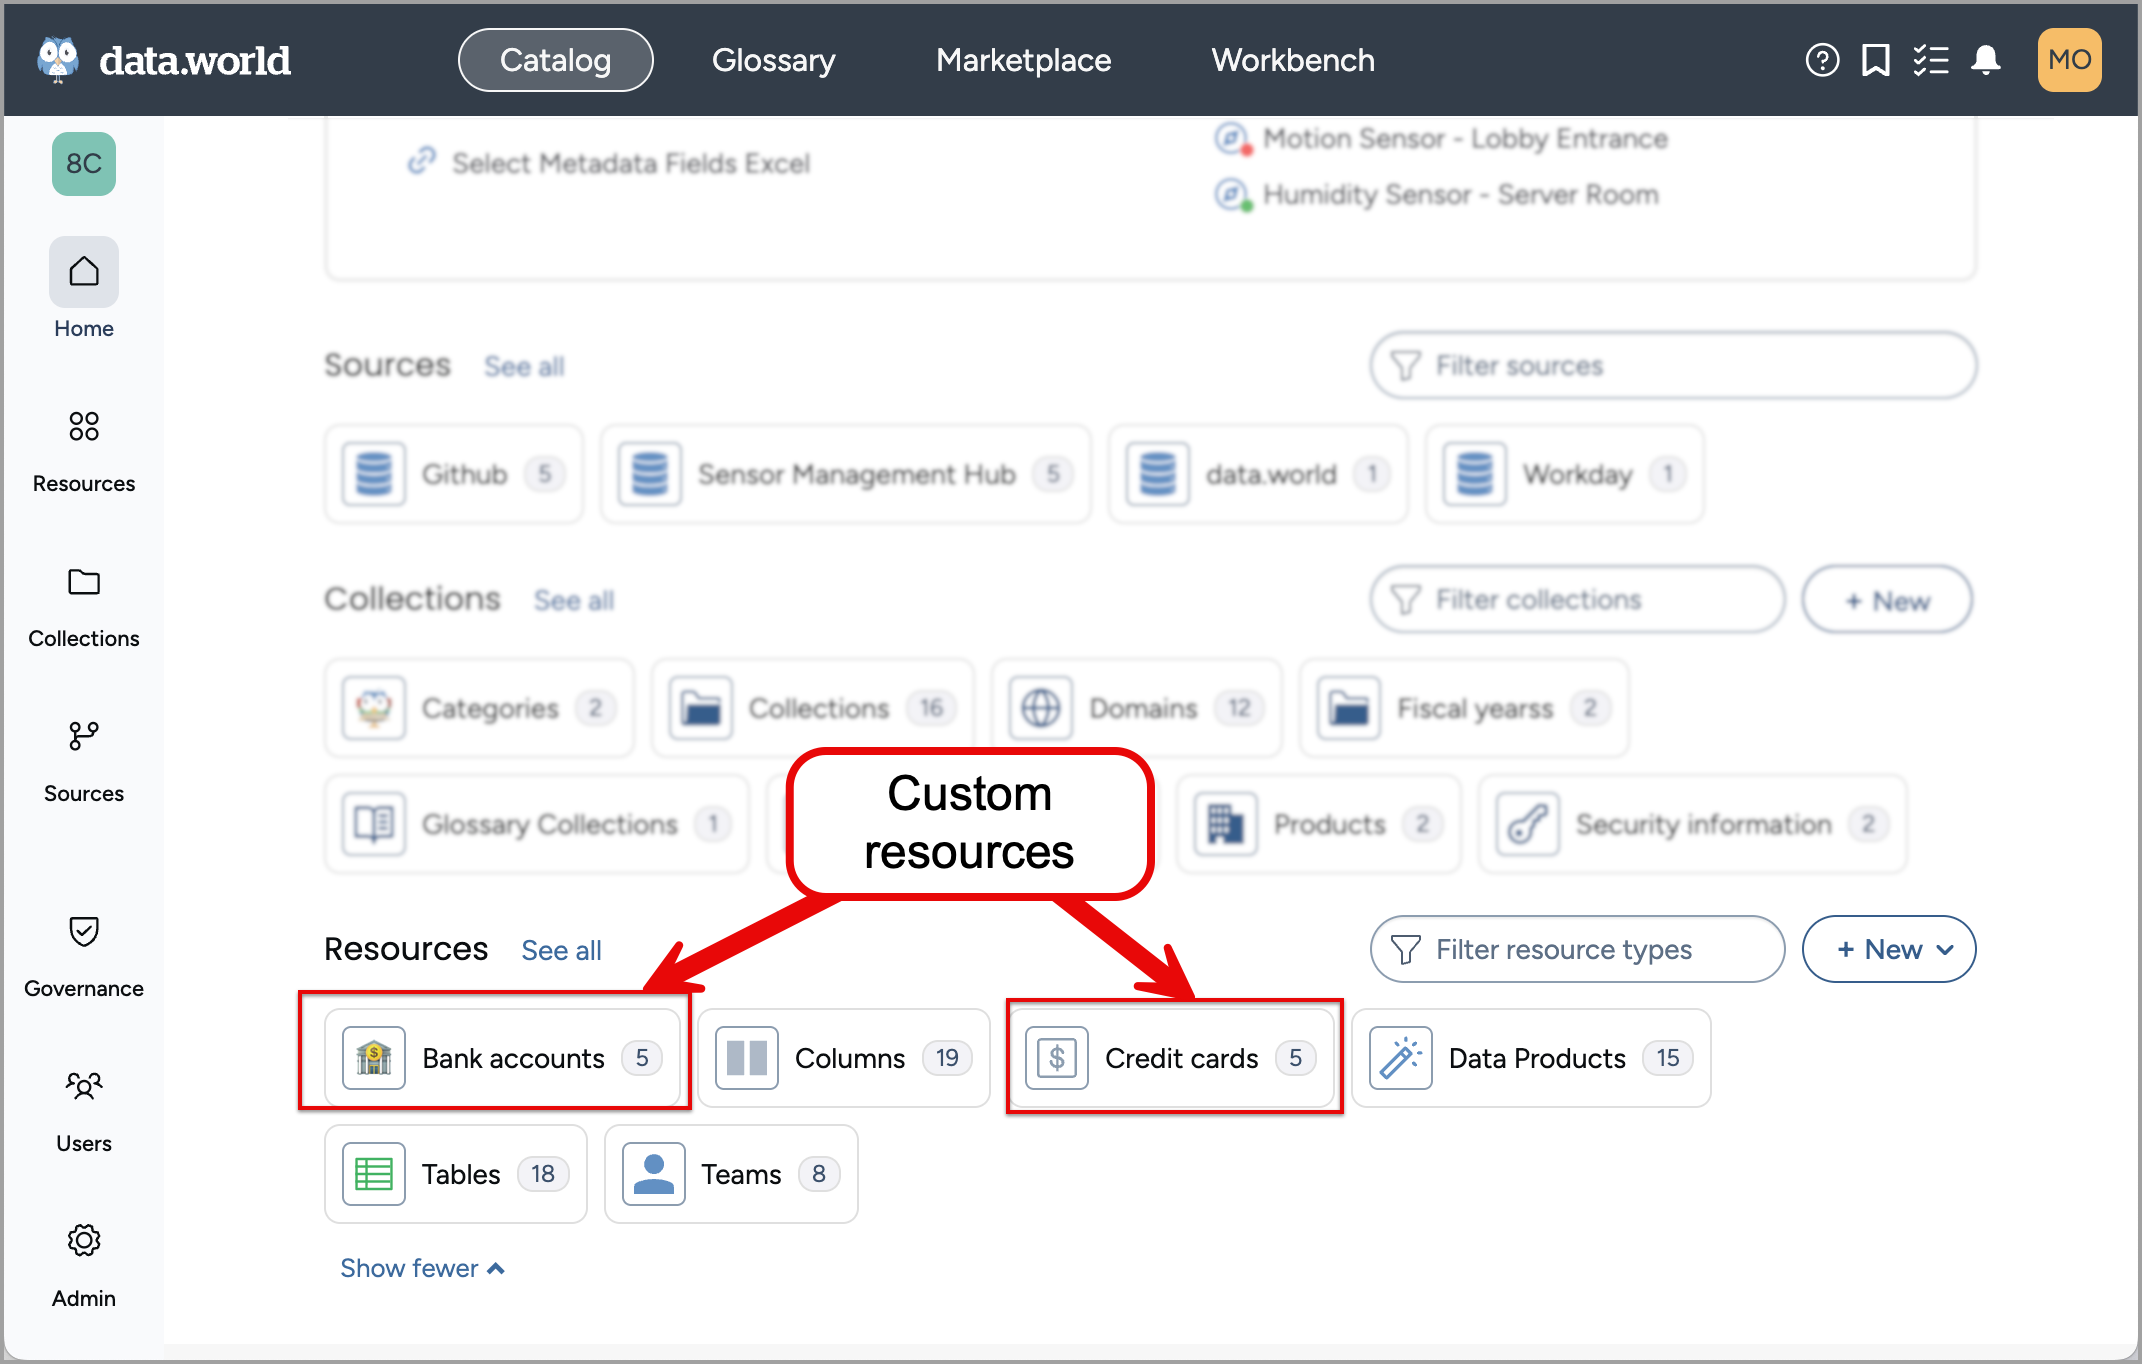Open the notifications bell icon
The height and width of the screenshot is (1364, 2142).
(x=1986, y=60)
